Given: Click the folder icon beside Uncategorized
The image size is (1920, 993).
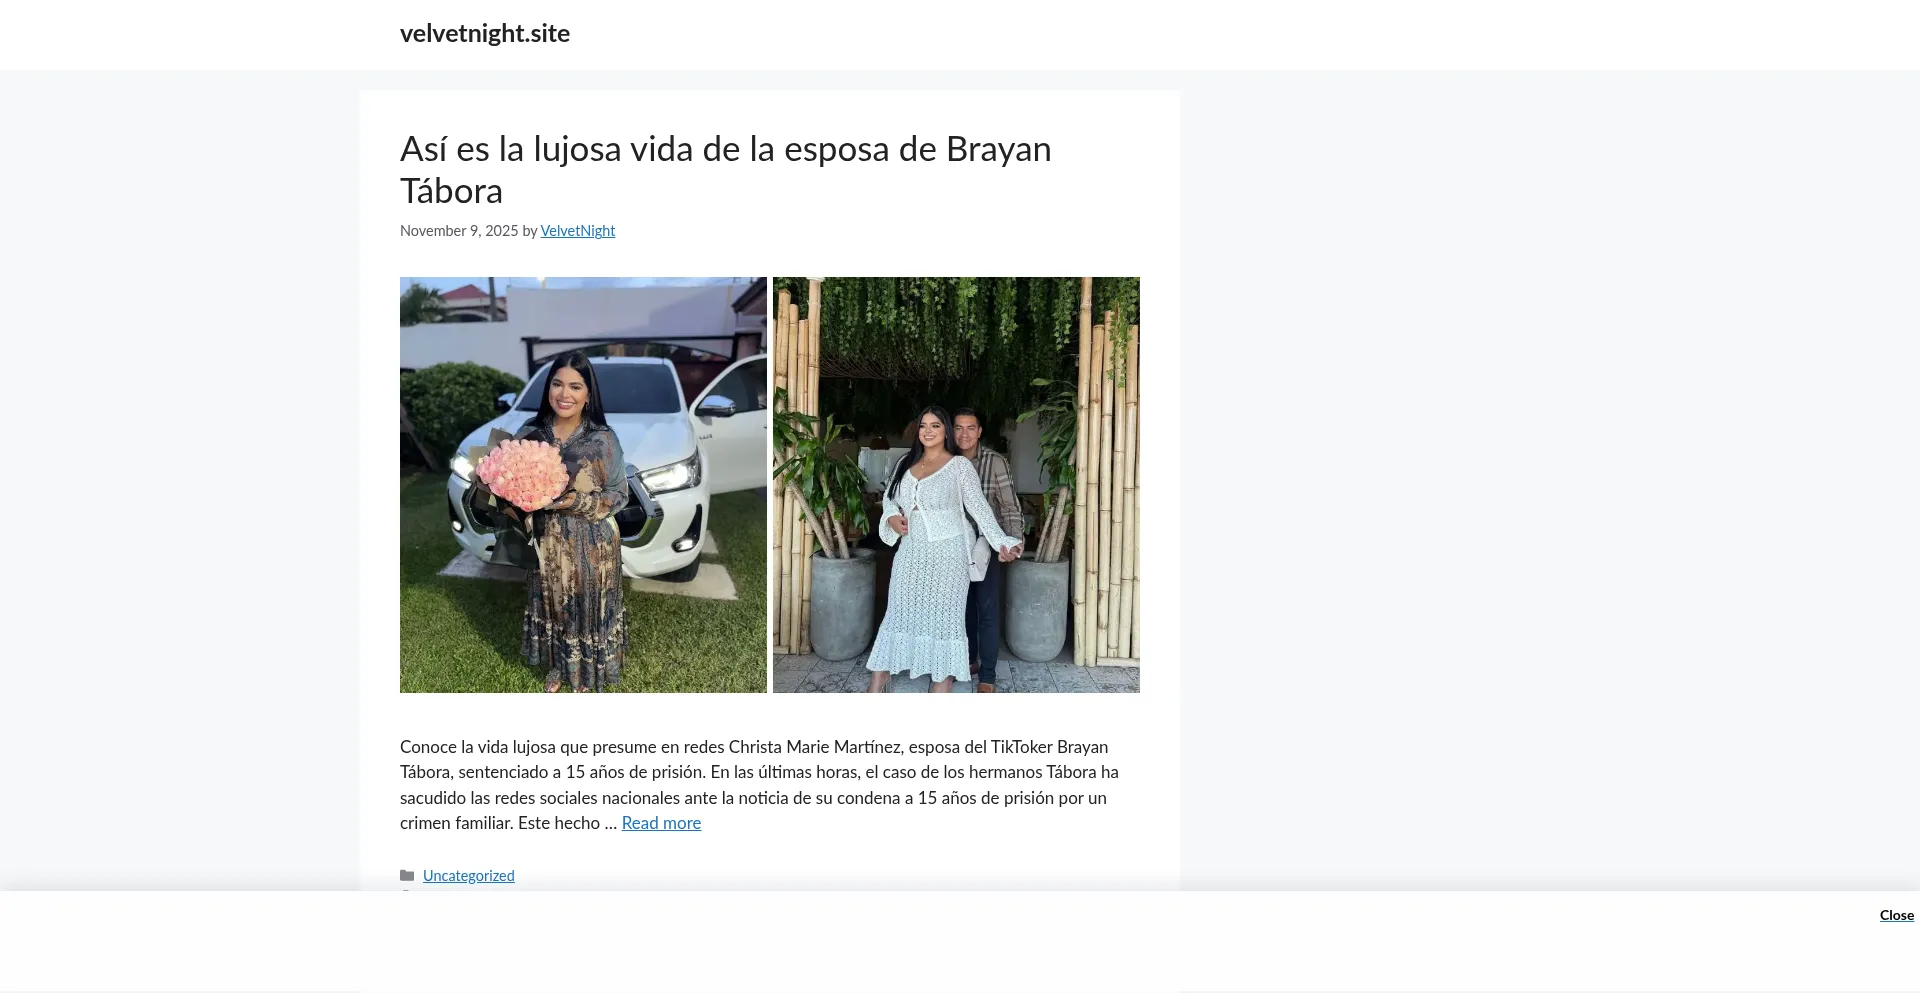Looking at the screenshot, I should tap(407, 876).
